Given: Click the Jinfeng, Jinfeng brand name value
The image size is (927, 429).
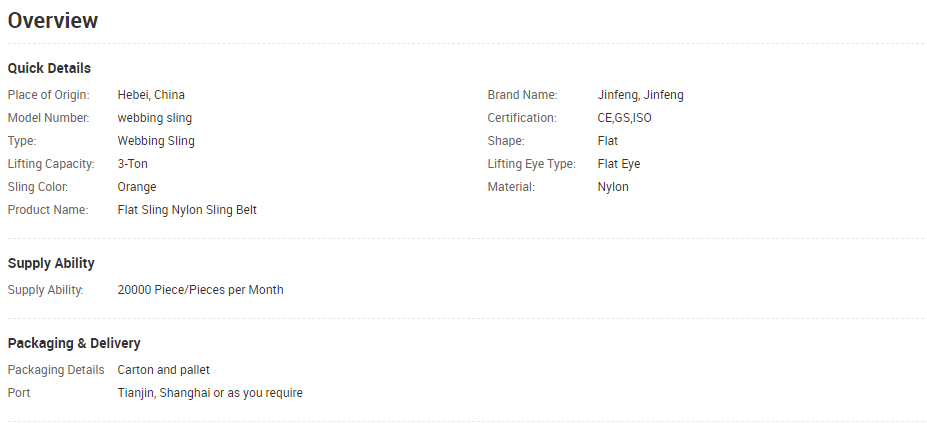Looking at the screenshot, I should coord(640,95).
